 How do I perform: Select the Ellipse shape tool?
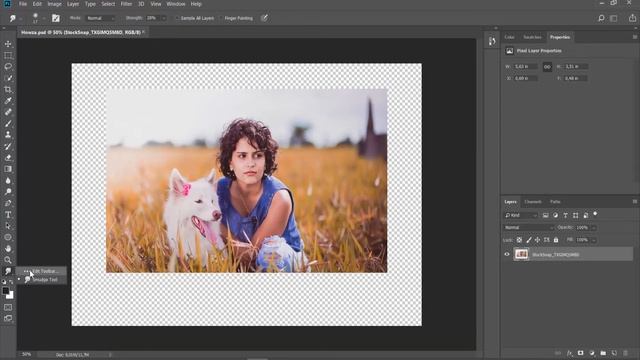coord(8,237)
